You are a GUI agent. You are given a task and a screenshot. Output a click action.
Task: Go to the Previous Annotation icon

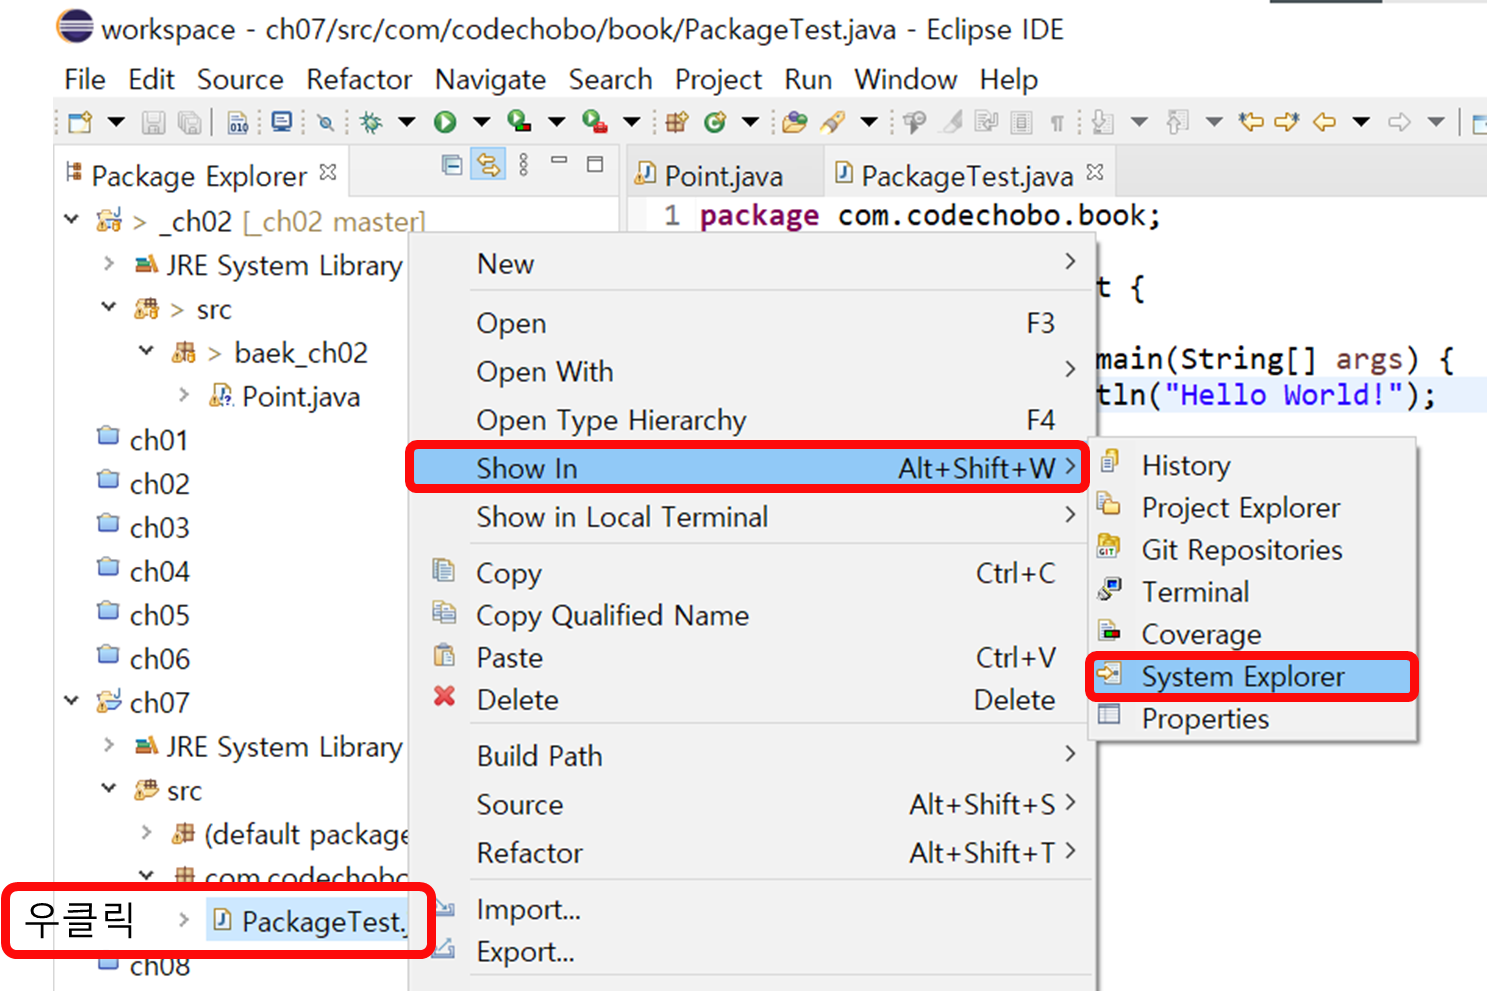(1177, 122)
